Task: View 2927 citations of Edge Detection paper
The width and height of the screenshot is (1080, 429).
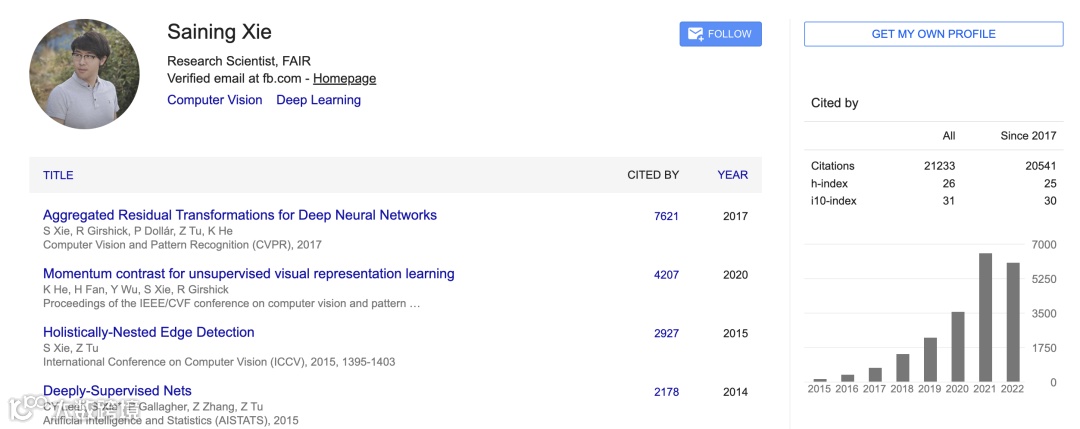Action: (666, 333)
